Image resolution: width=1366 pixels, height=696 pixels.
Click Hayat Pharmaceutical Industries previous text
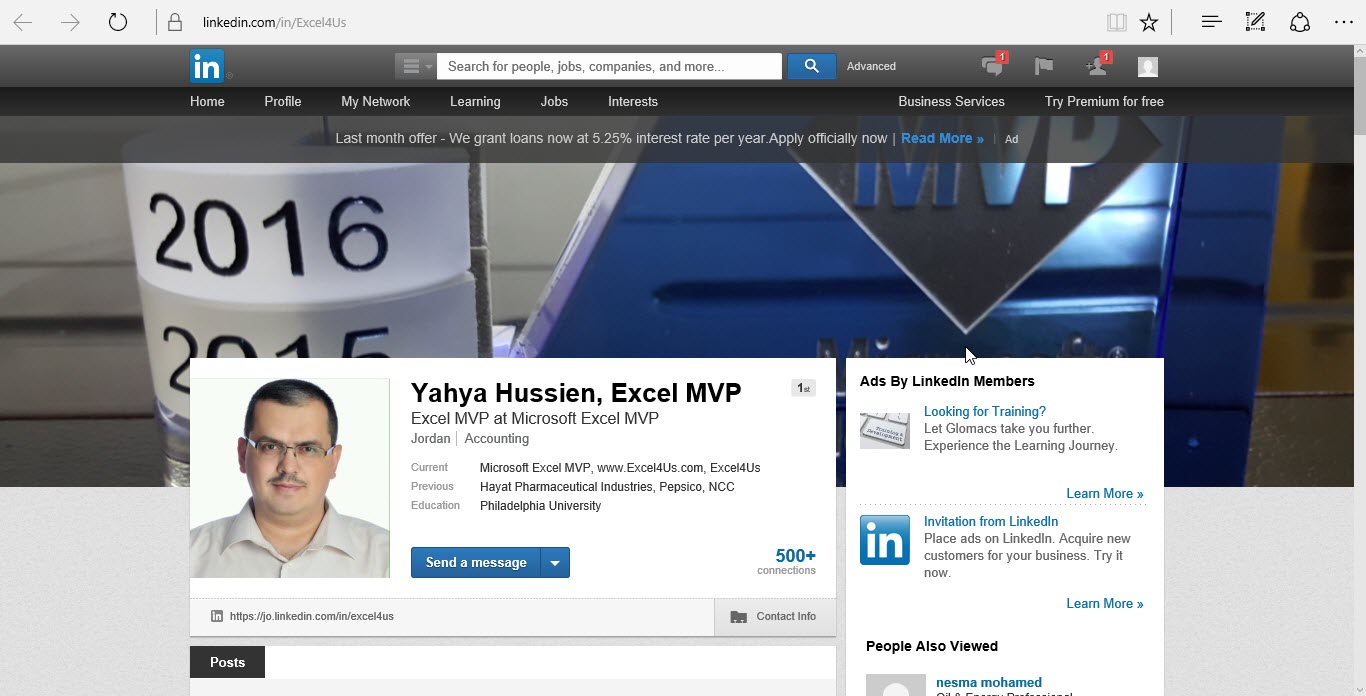pos(566,487)
